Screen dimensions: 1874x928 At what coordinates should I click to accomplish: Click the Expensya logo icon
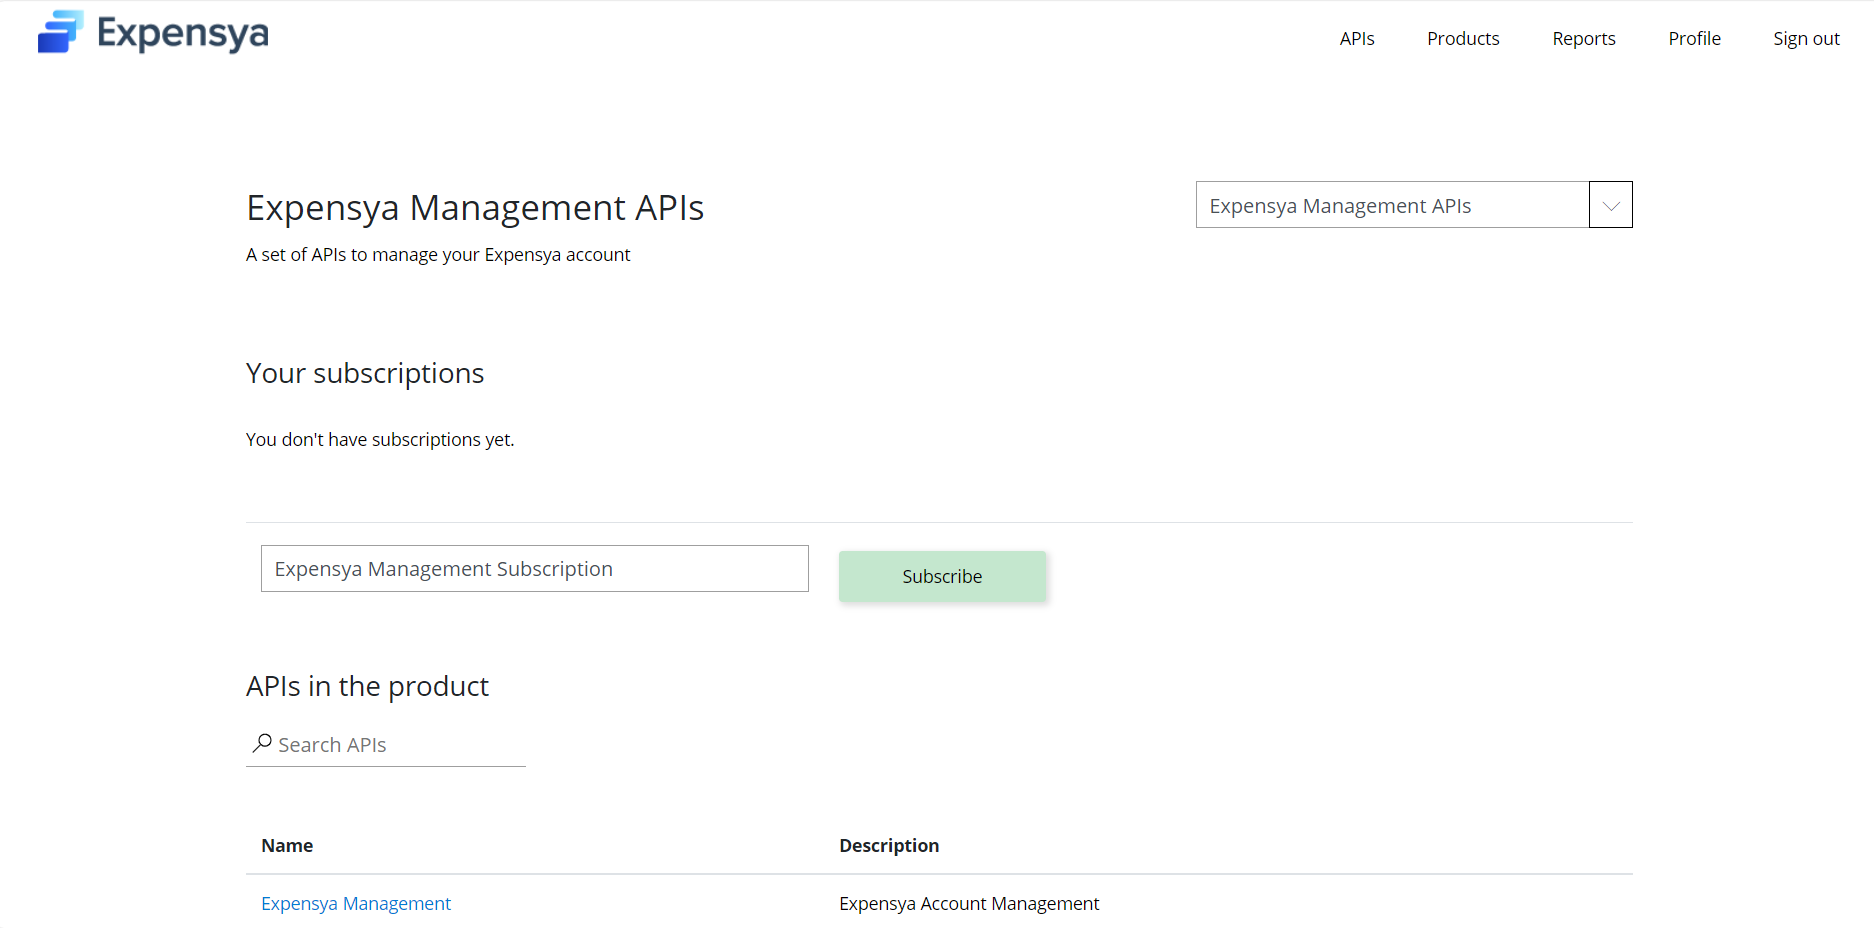point(60,32)
